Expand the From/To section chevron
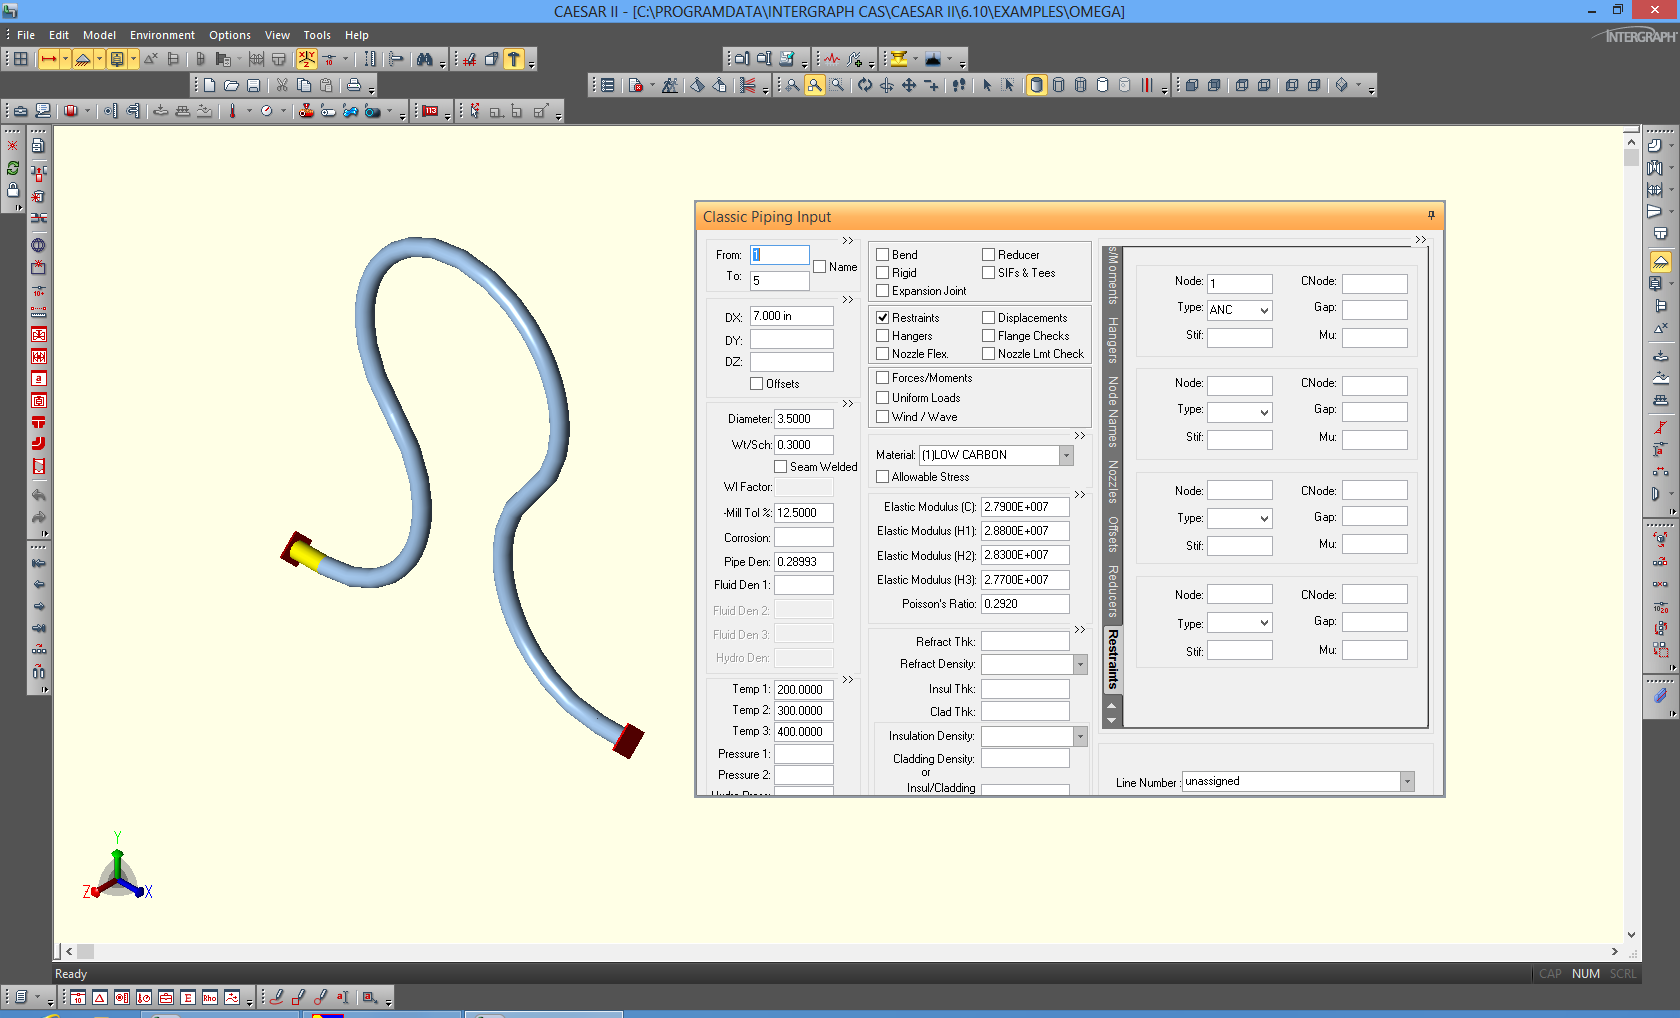Image resolution: width=1680 pixels, height=1018 pixels. click(848, 241)
